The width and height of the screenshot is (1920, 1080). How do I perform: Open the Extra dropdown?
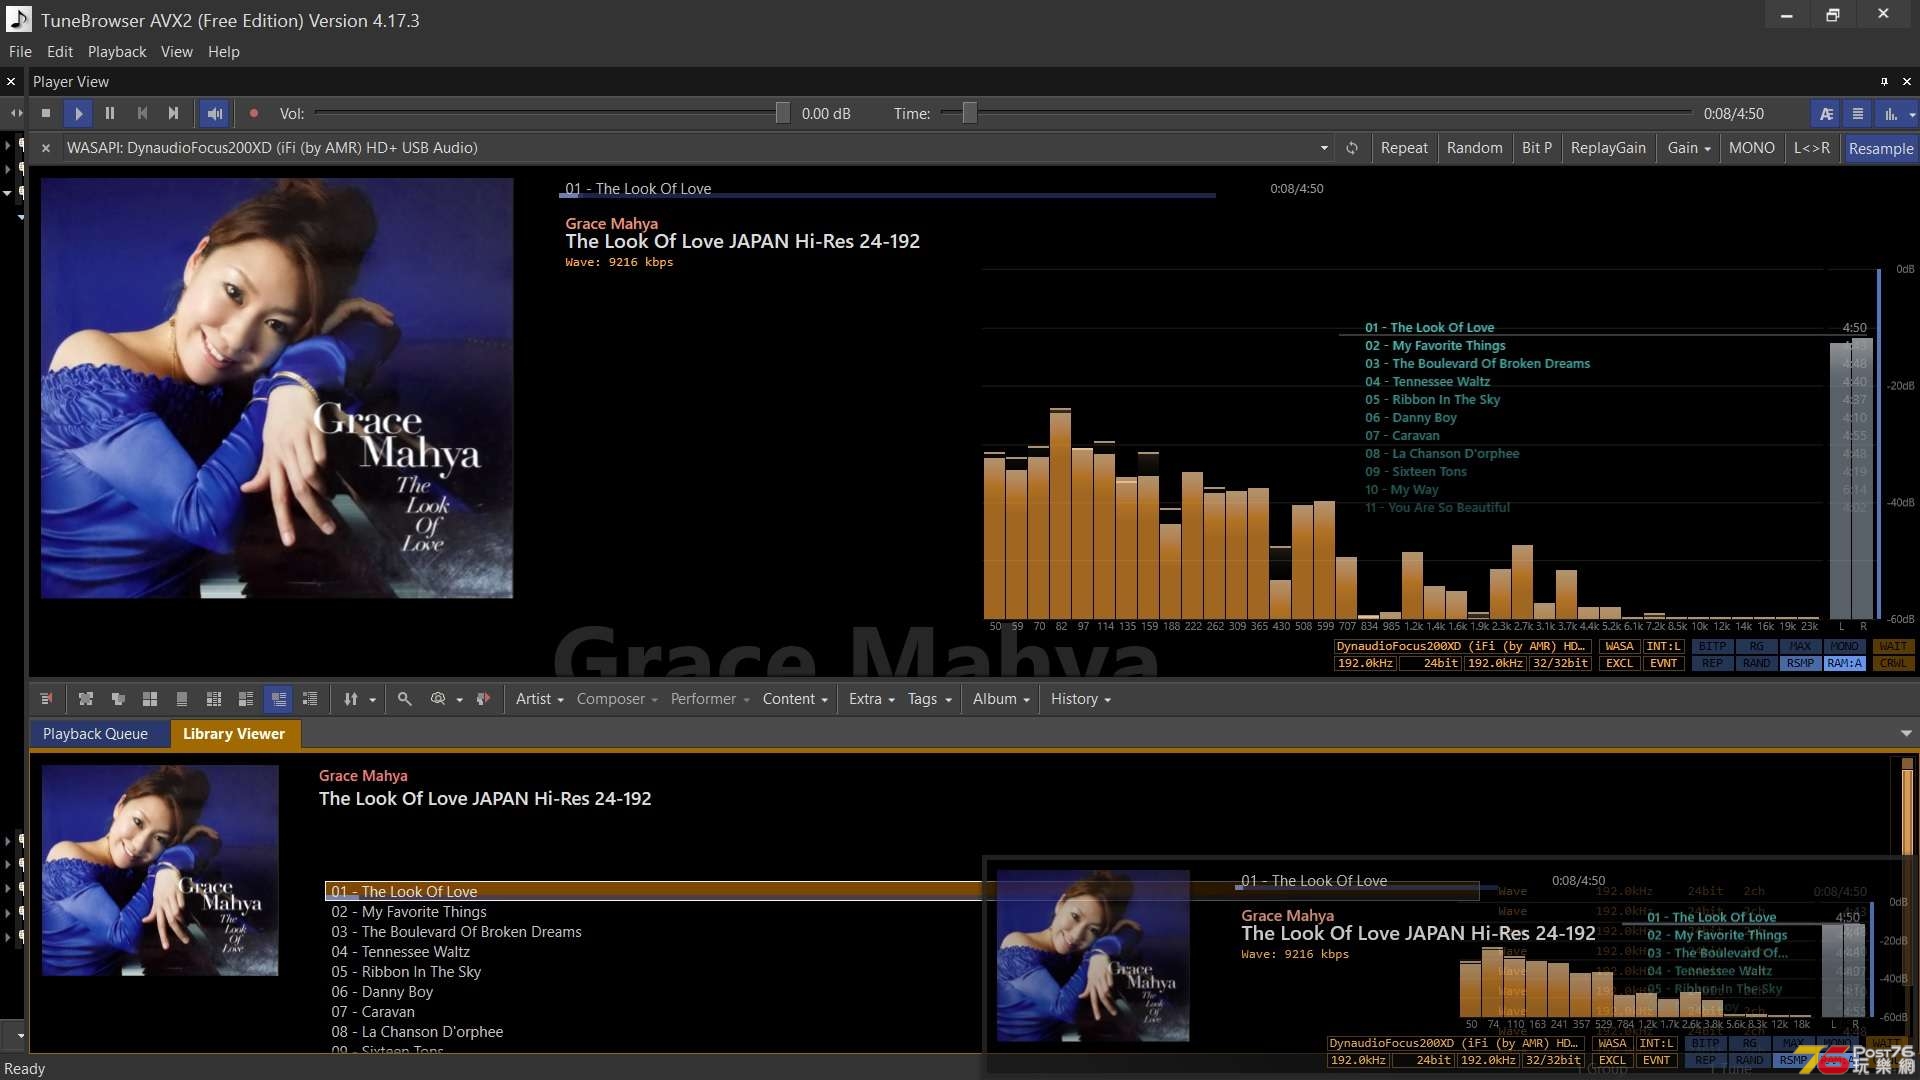tap(871, 699)
